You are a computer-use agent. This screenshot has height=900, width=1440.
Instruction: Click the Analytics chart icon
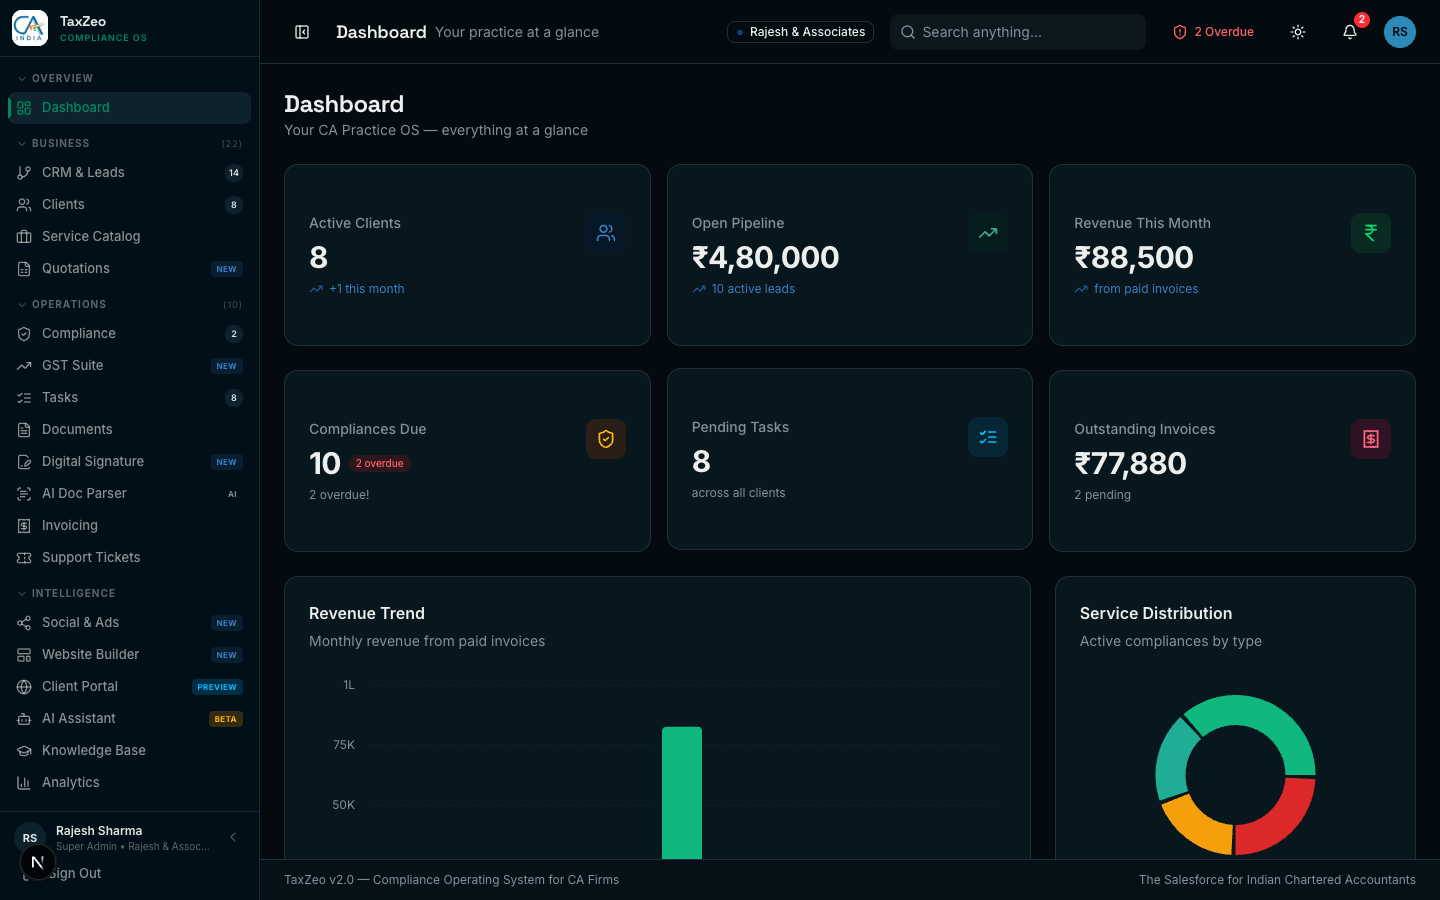coord(24,783)
